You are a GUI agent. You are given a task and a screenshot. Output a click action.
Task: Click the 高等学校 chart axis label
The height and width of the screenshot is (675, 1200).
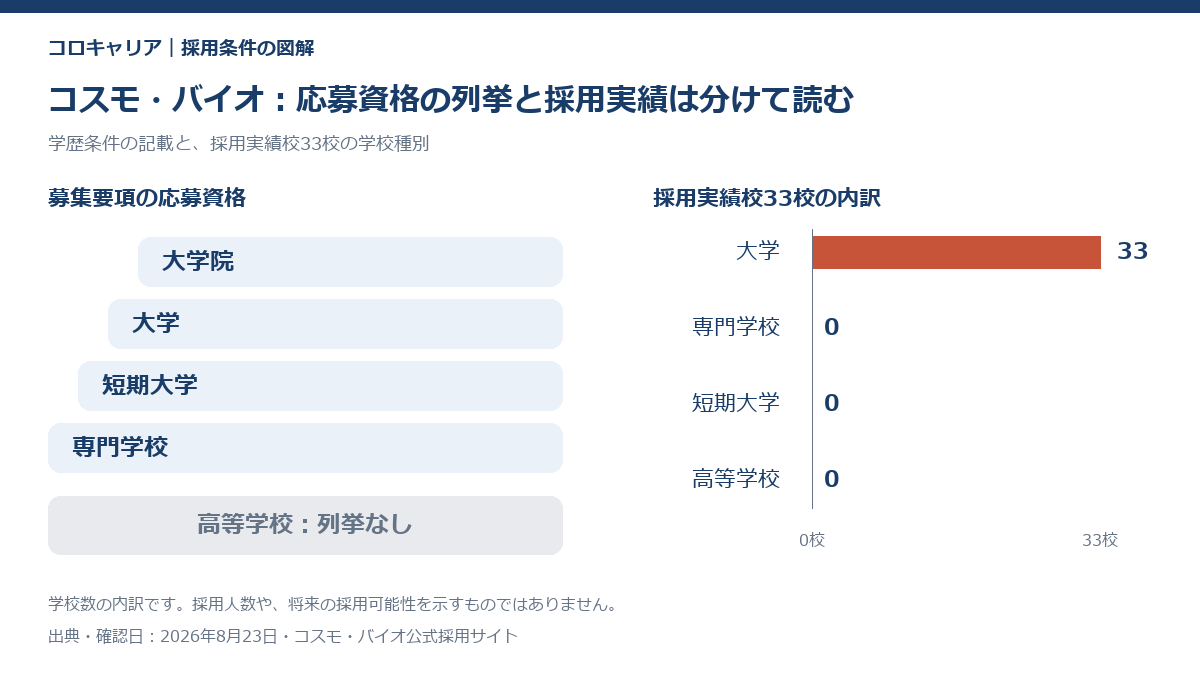click(736, 479)
